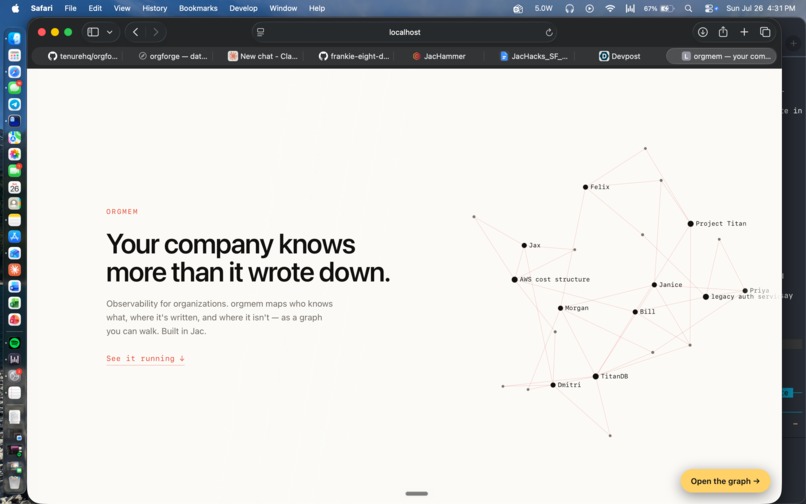The width and height of the screenshot is (806, 504).
Task: Switch to the tenurehq/orgfo... tab
Action: point(83,56)
